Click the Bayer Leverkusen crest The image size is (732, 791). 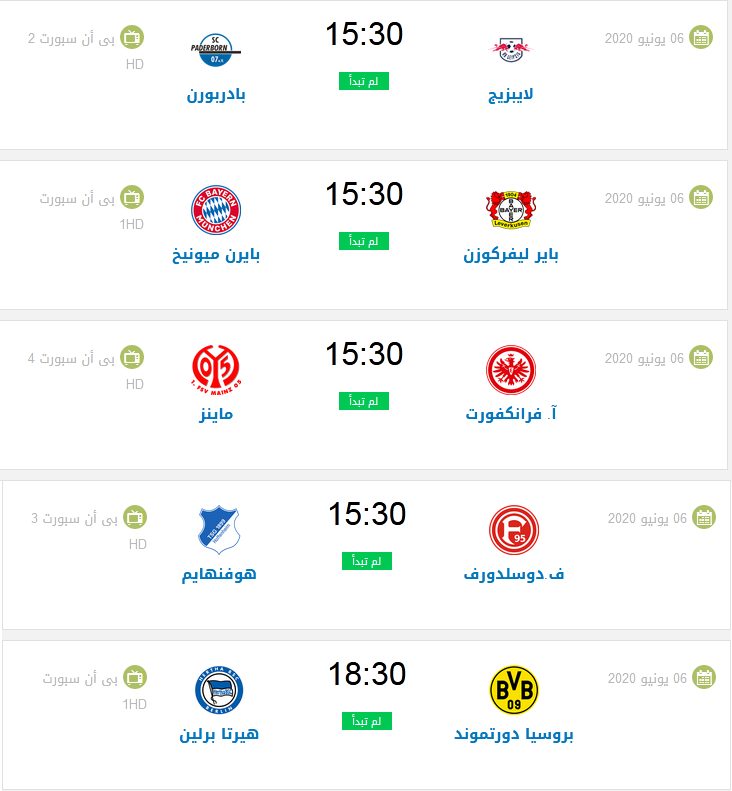pos(512,210)
